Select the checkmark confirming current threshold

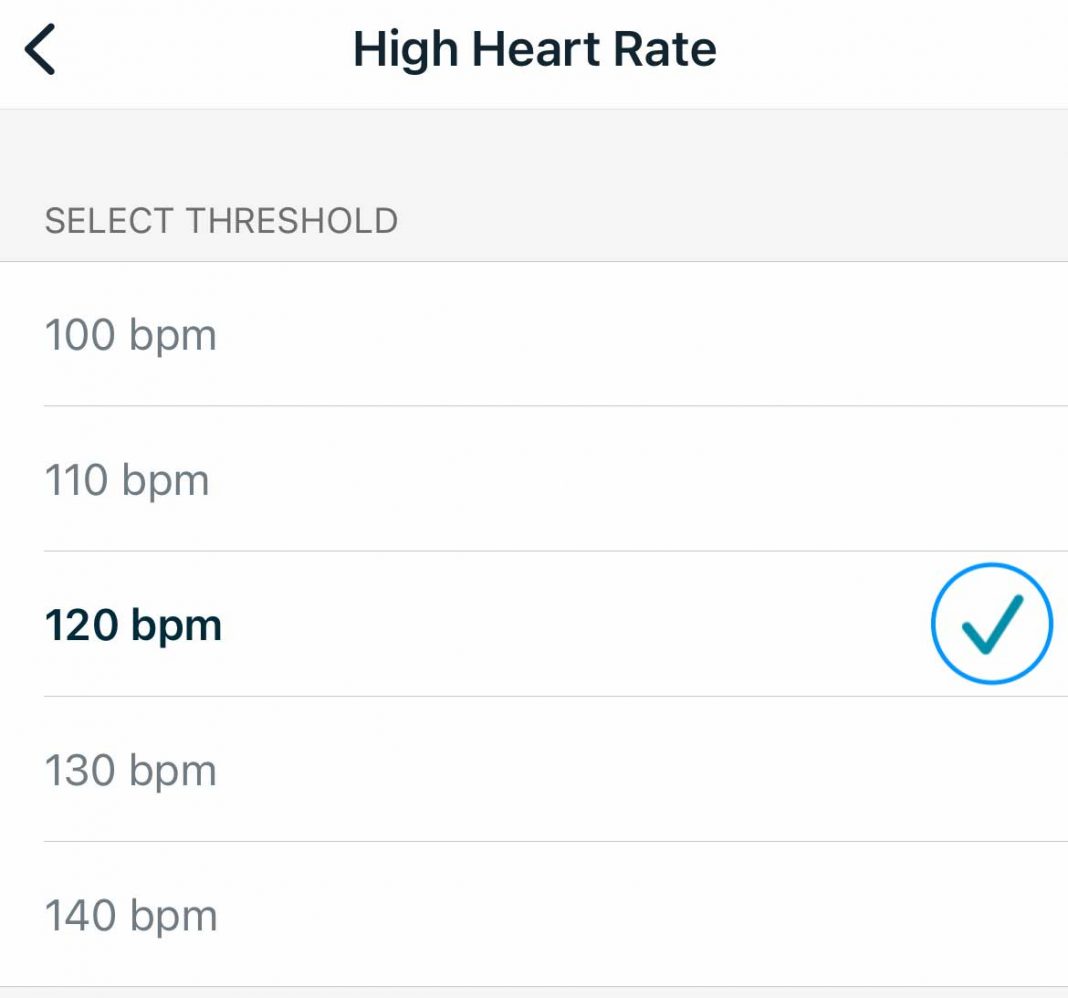[992, 623]
